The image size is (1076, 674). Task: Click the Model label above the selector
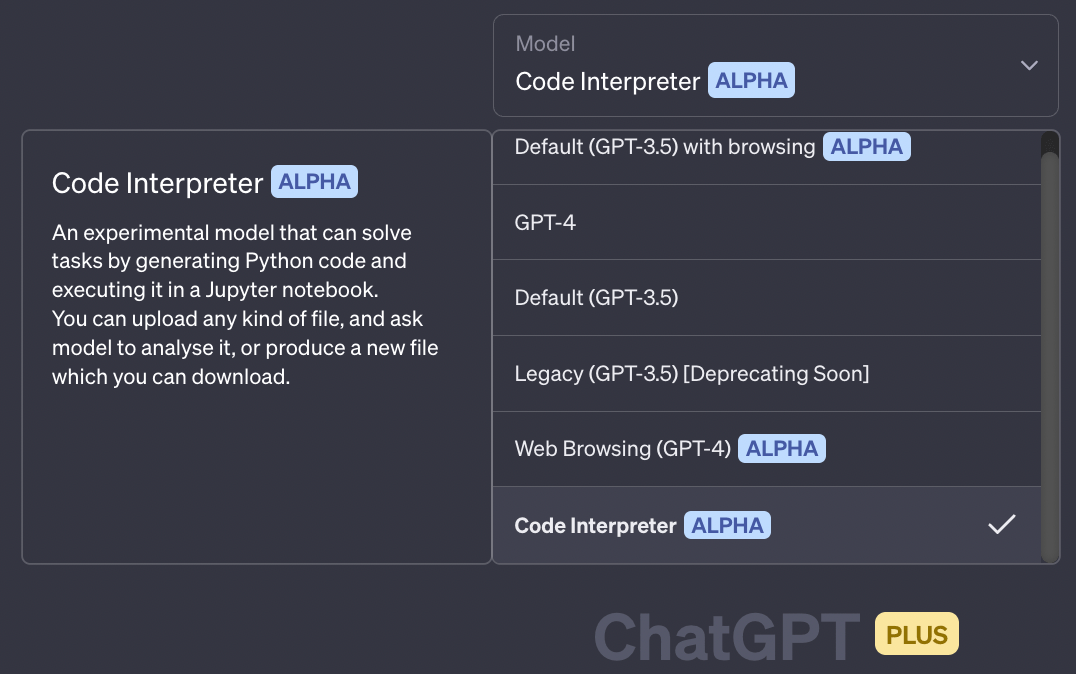[x=544, y=43]
